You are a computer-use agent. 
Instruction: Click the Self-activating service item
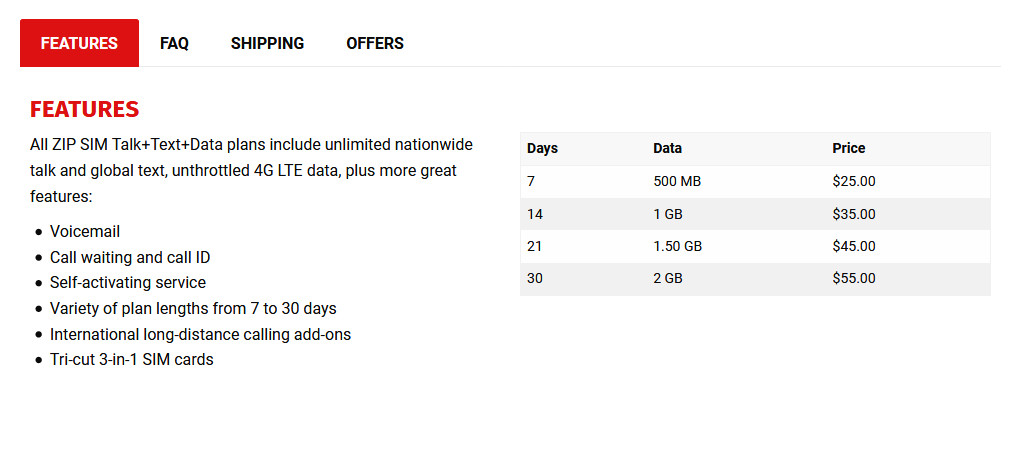(128, 283)
